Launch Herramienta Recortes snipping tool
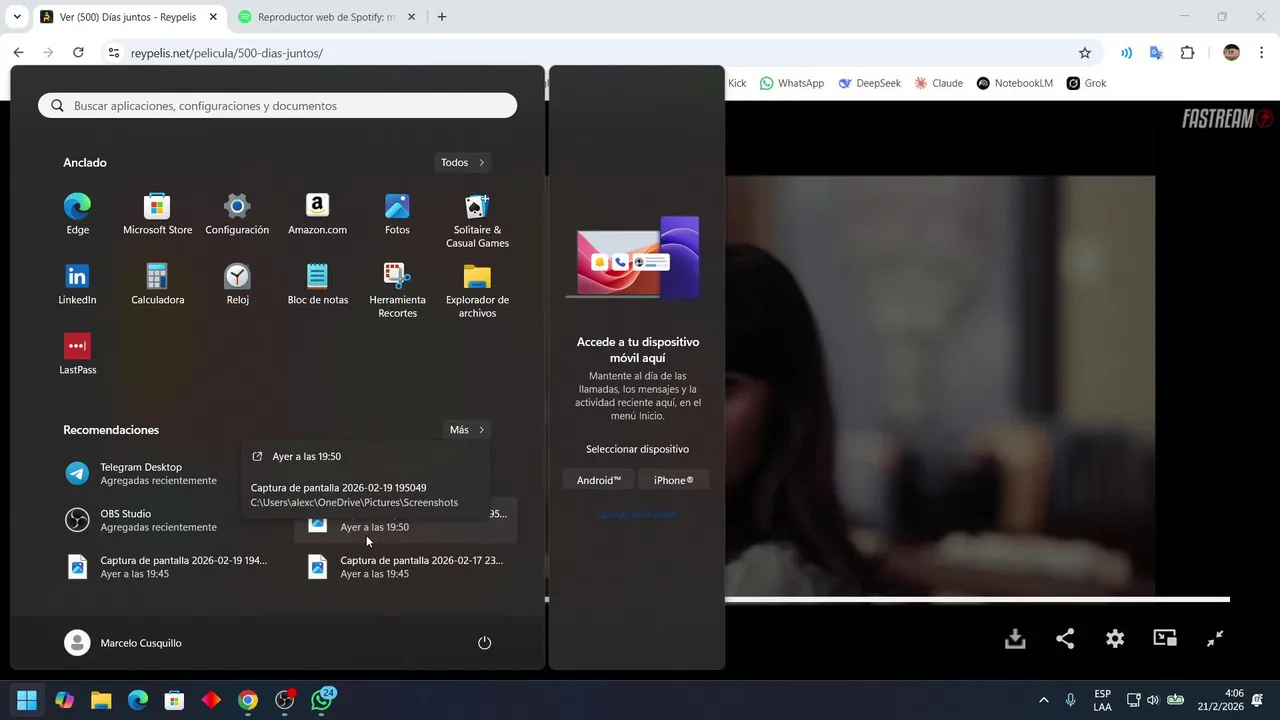 click(x=397, y=291)
